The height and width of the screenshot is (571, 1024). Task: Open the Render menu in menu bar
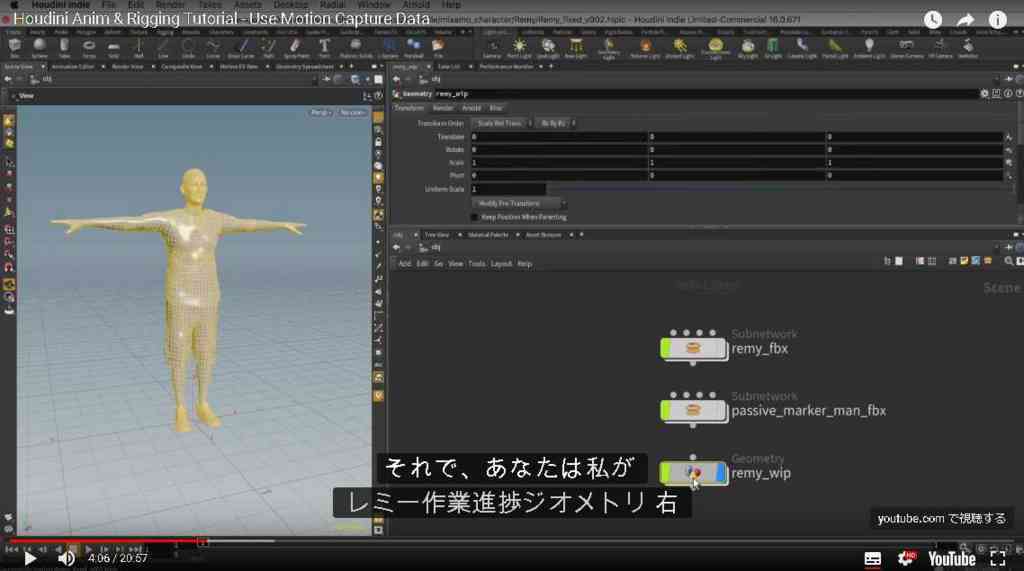point(170,5)
